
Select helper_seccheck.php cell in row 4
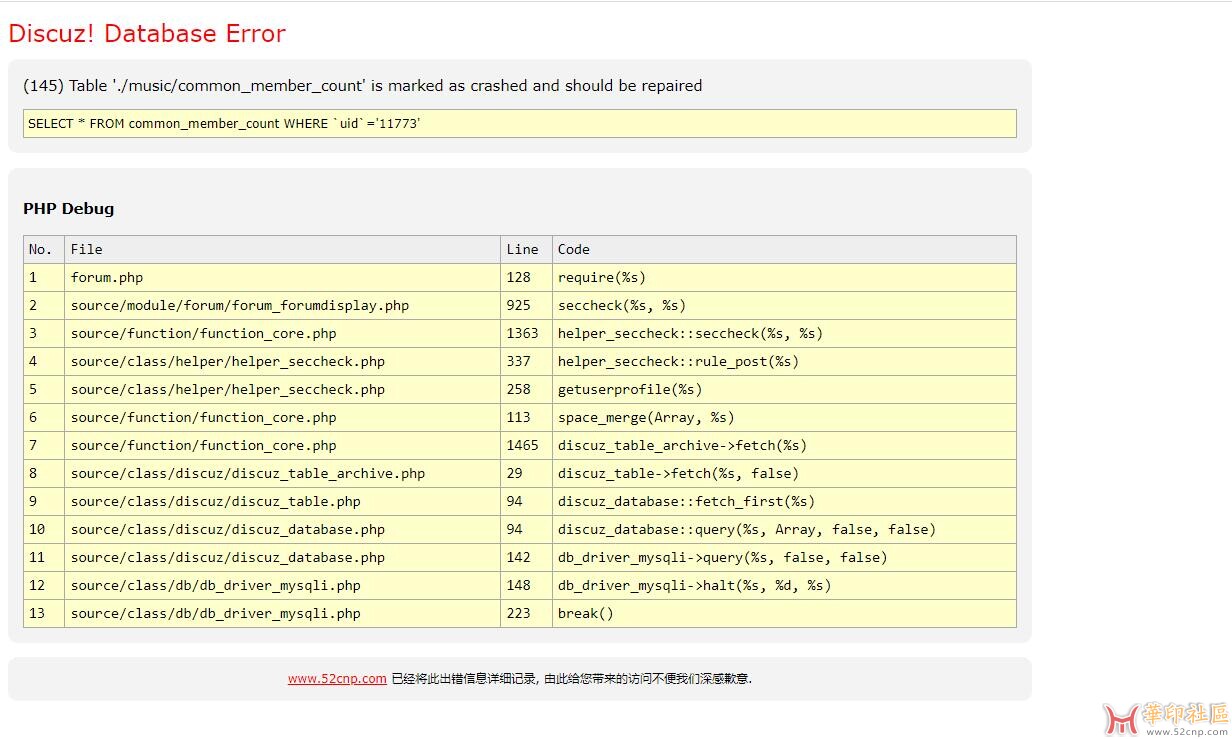[x=283, y=361]
